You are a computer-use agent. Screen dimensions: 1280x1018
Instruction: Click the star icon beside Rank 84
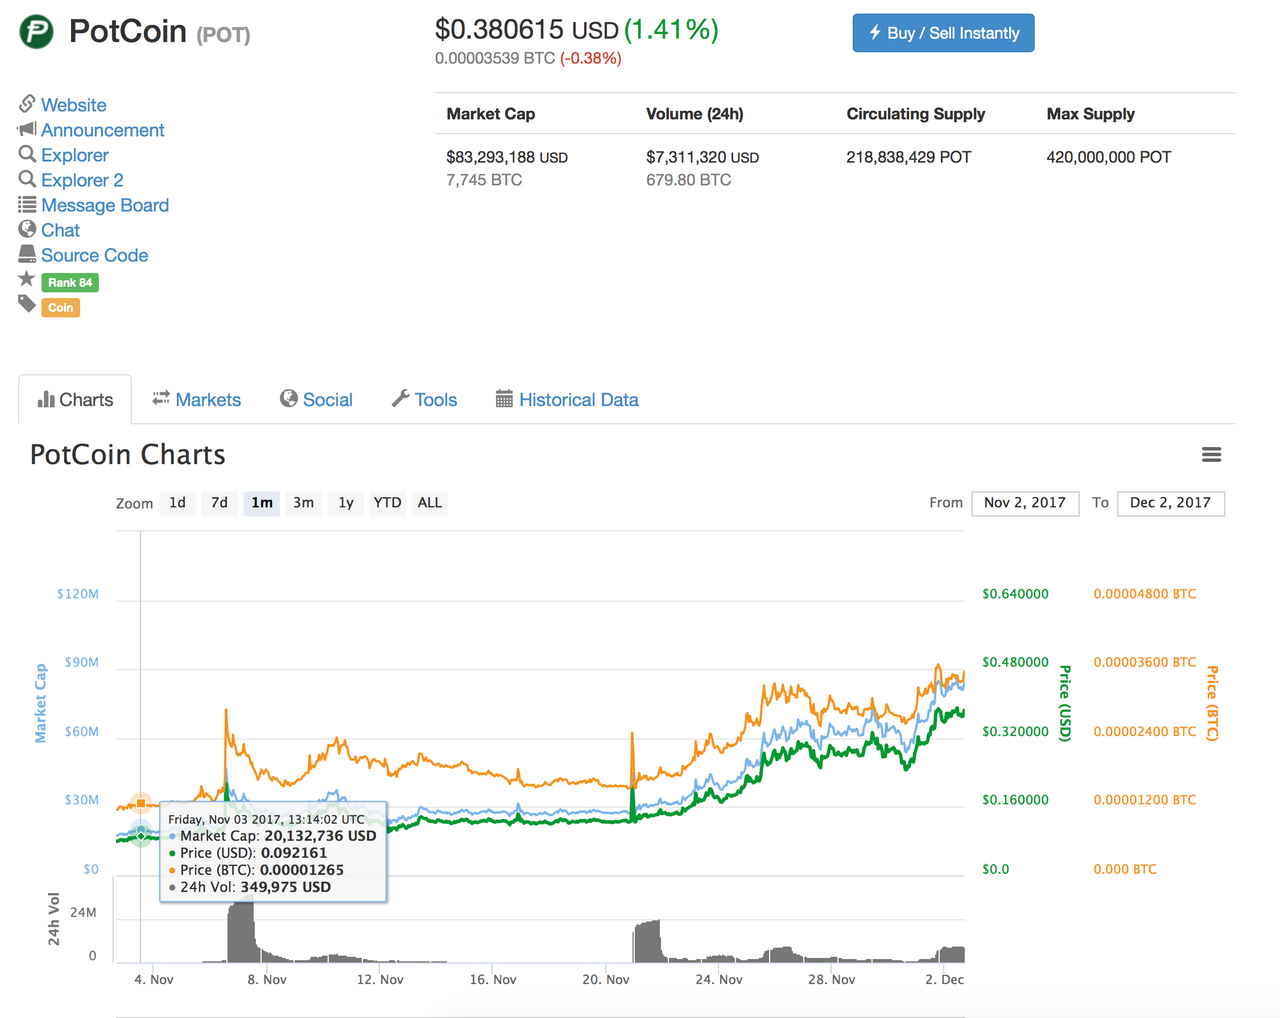[x=27, y=279]
